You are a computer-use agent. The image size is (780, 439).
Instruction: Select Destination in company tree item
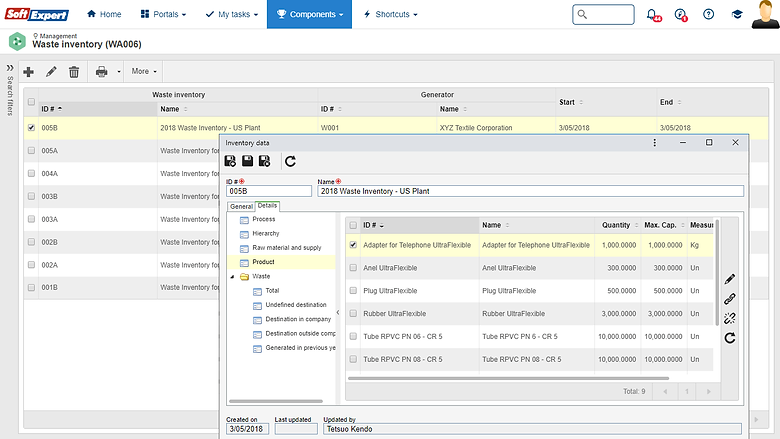coord(298,319)
